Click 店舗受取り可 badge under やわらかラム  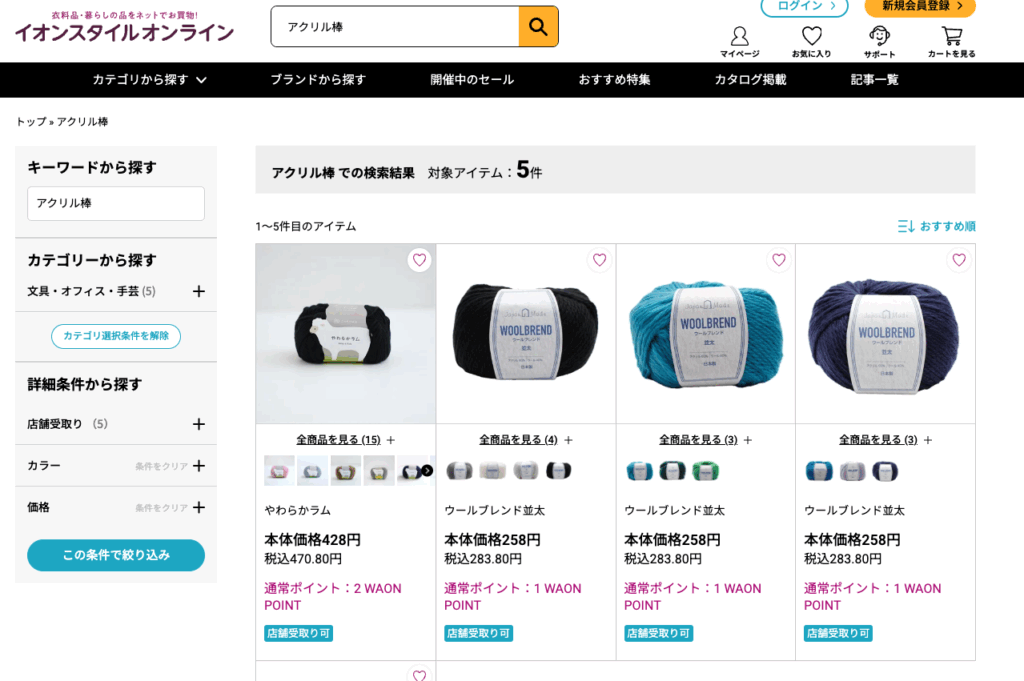[x=298, y=633]
